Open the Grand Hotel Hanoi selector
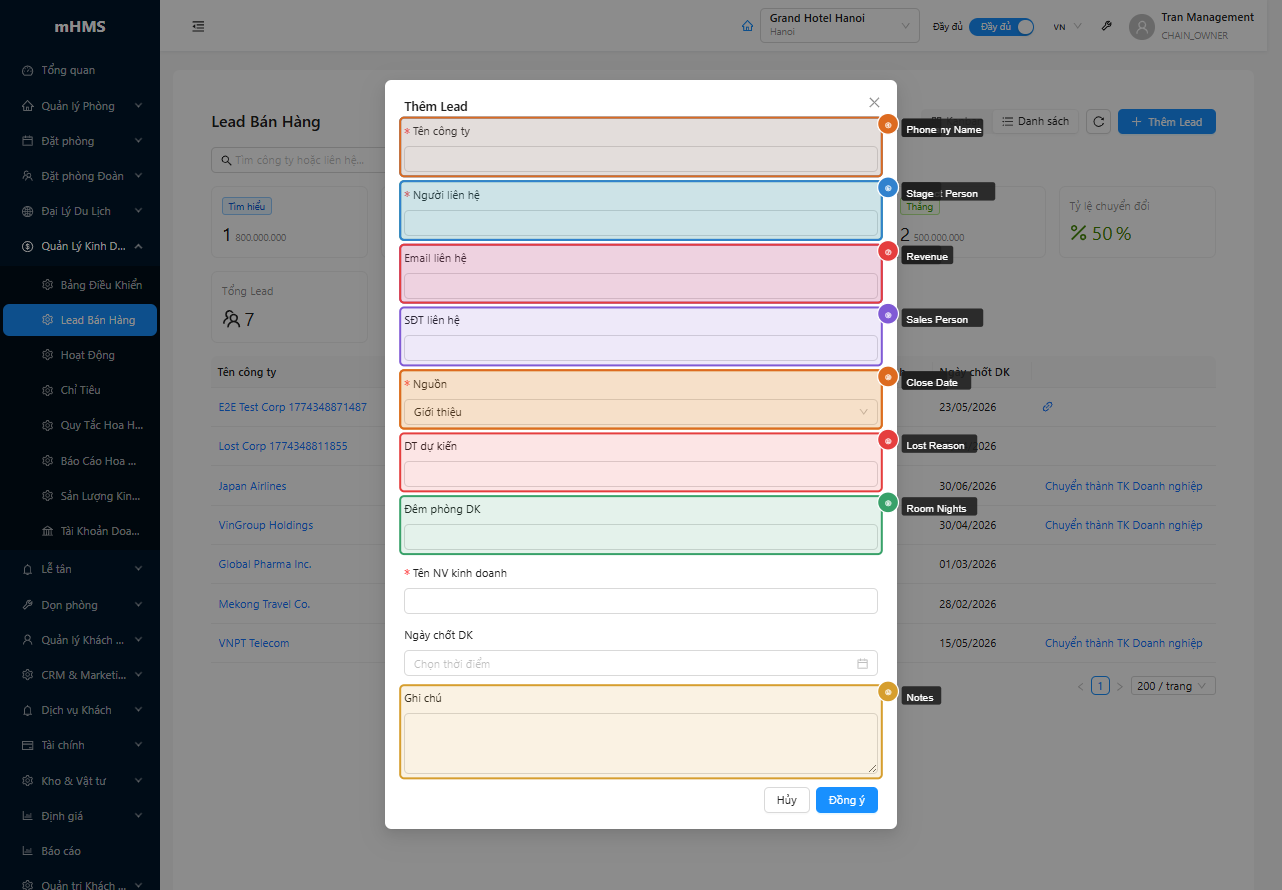 tap(839, 26)
